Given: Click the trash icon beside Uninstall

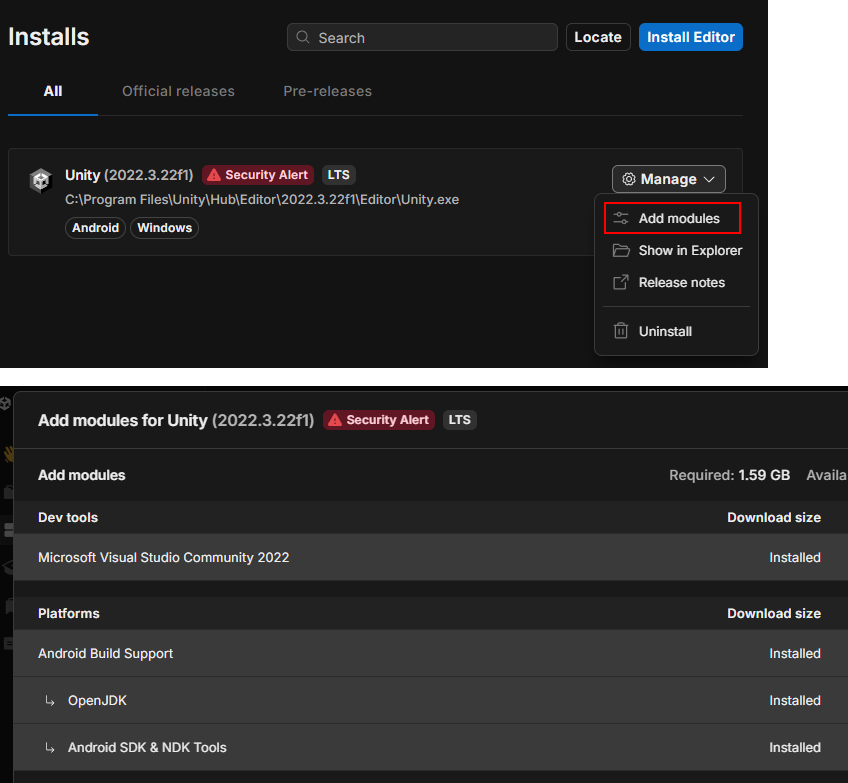Looking at the screenshot, I should pos(621,331).
